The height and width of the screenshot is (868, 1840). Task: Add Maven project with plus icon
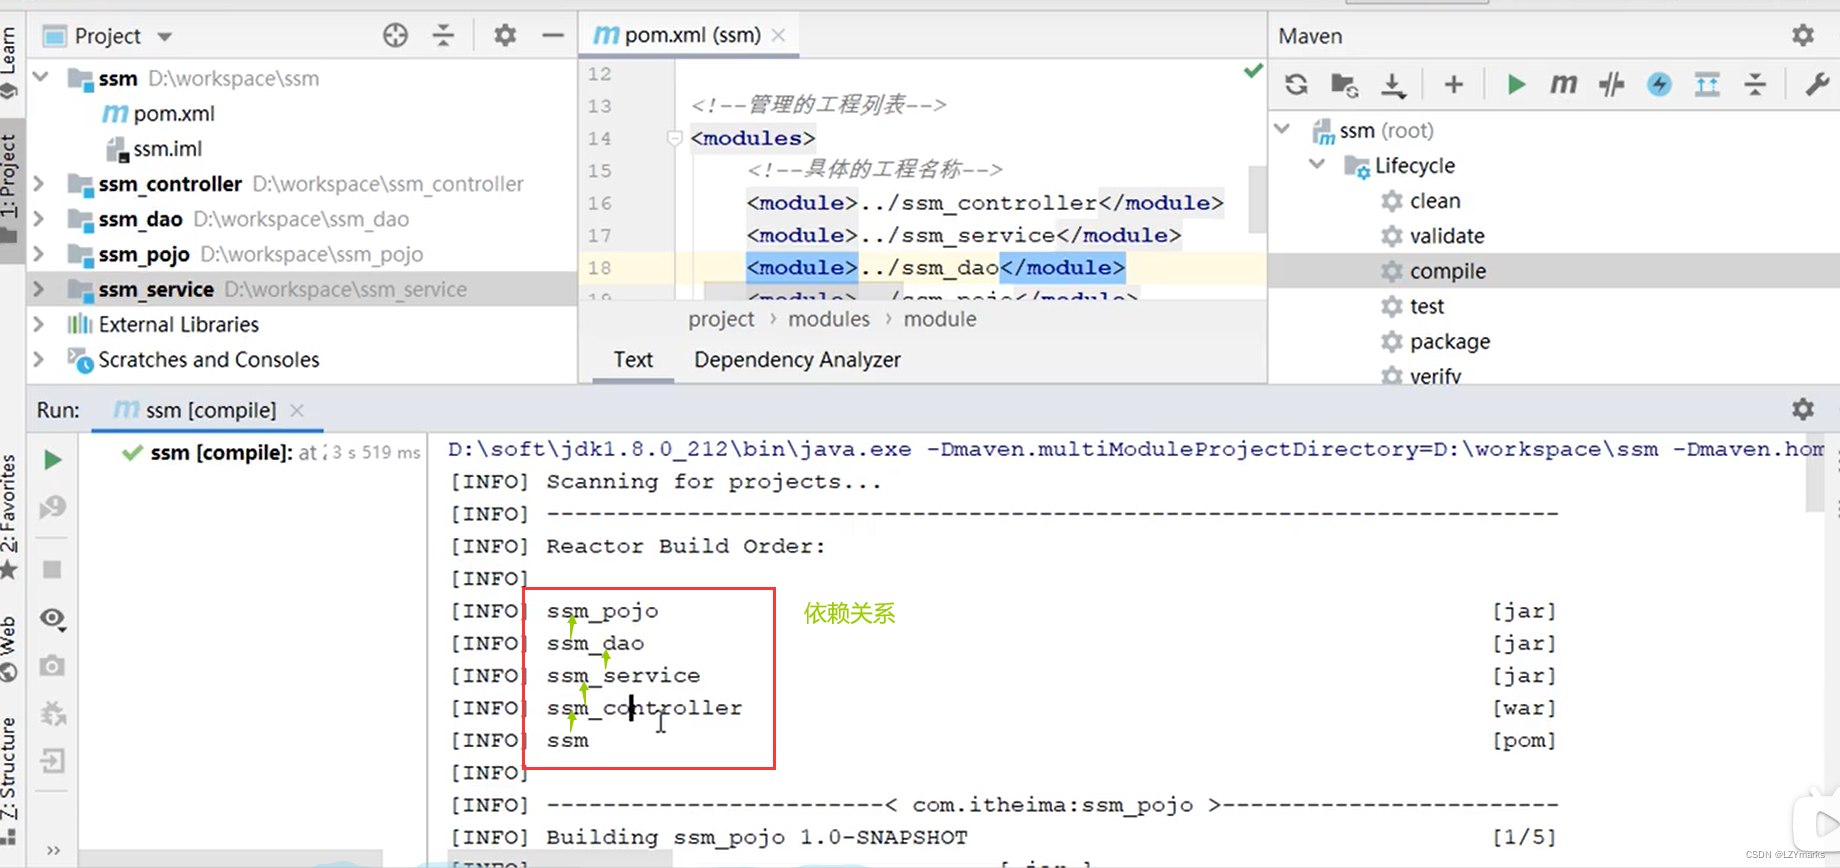(x=1454, y=85)
